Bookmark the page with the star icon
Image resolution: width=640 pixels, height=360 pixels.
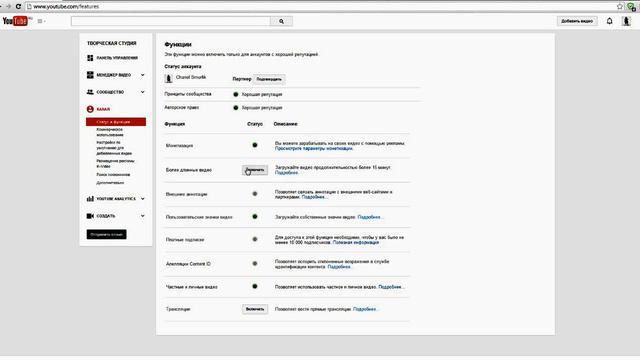[620, 7]
